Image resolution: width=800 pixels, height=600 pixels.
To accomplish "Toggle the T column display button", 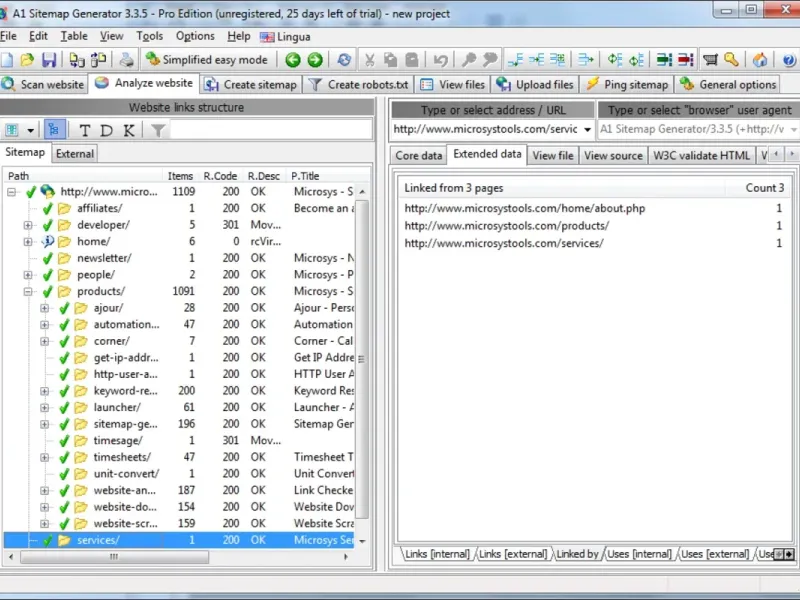I will [85, 130].
